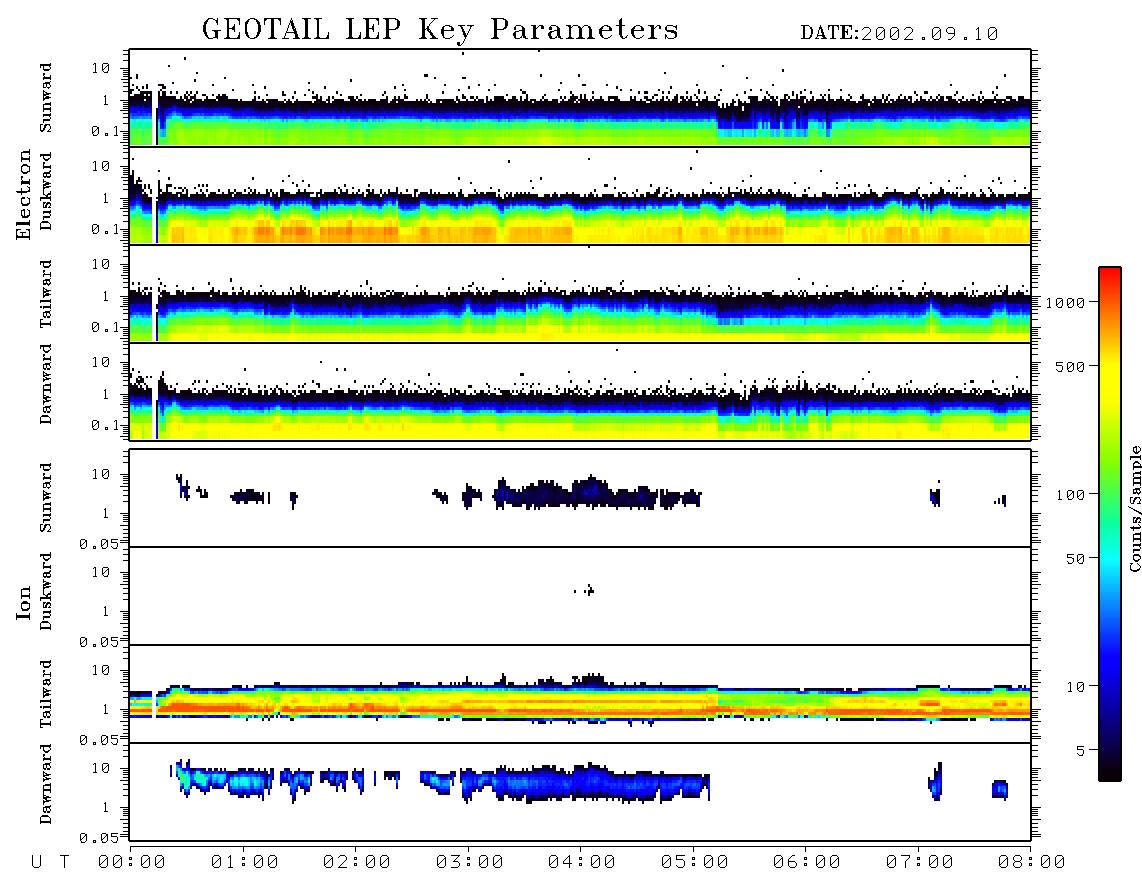Select the Electron Tailward axis label

[46, 294]
